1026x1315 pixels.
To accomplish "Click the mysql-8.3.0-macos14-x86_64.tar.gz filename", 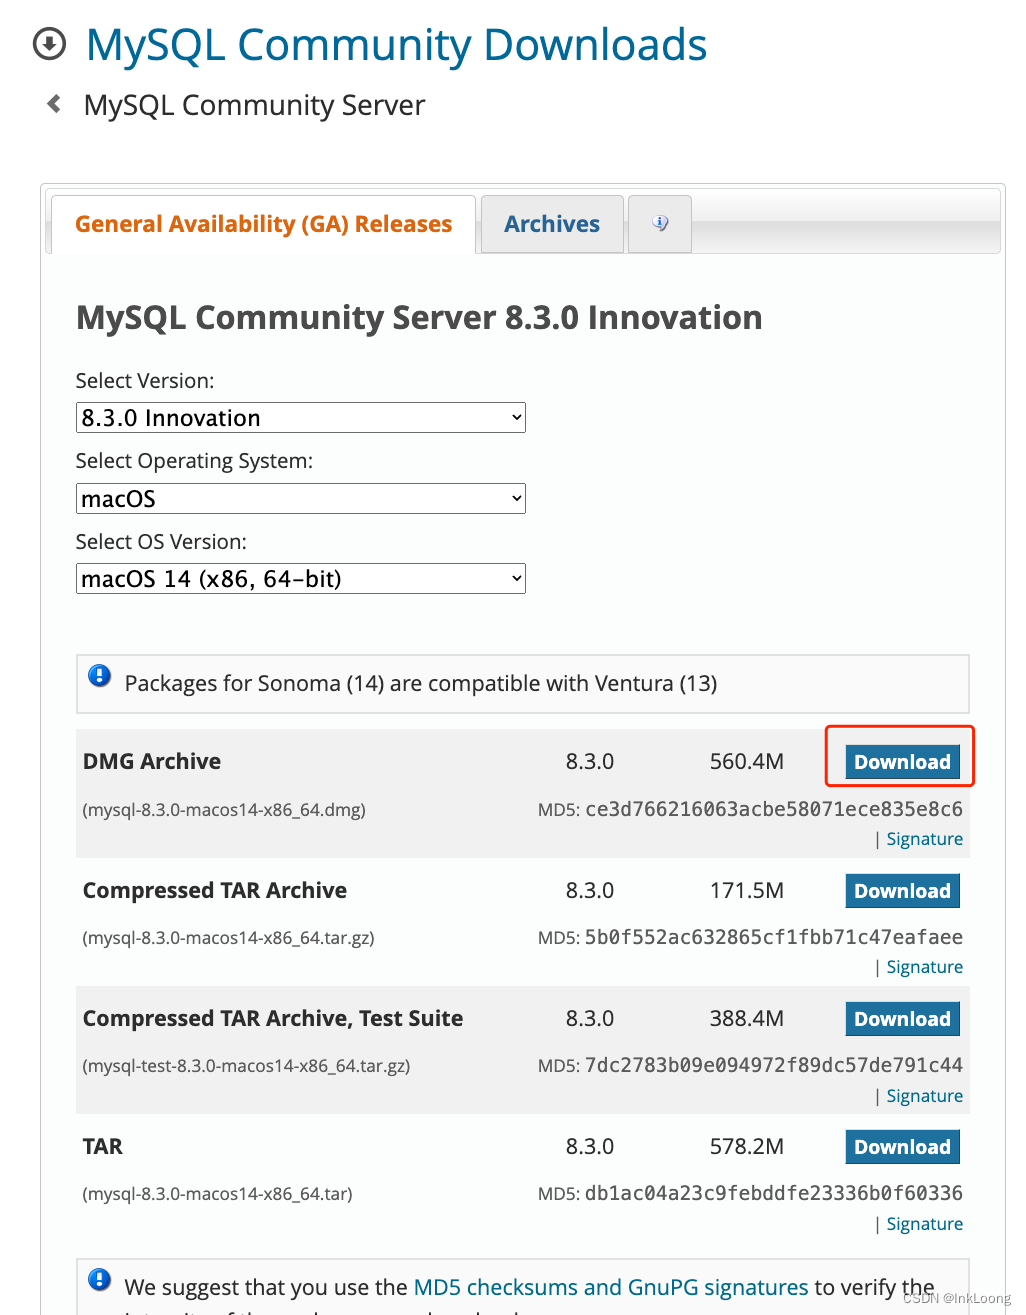I will 228,938.
